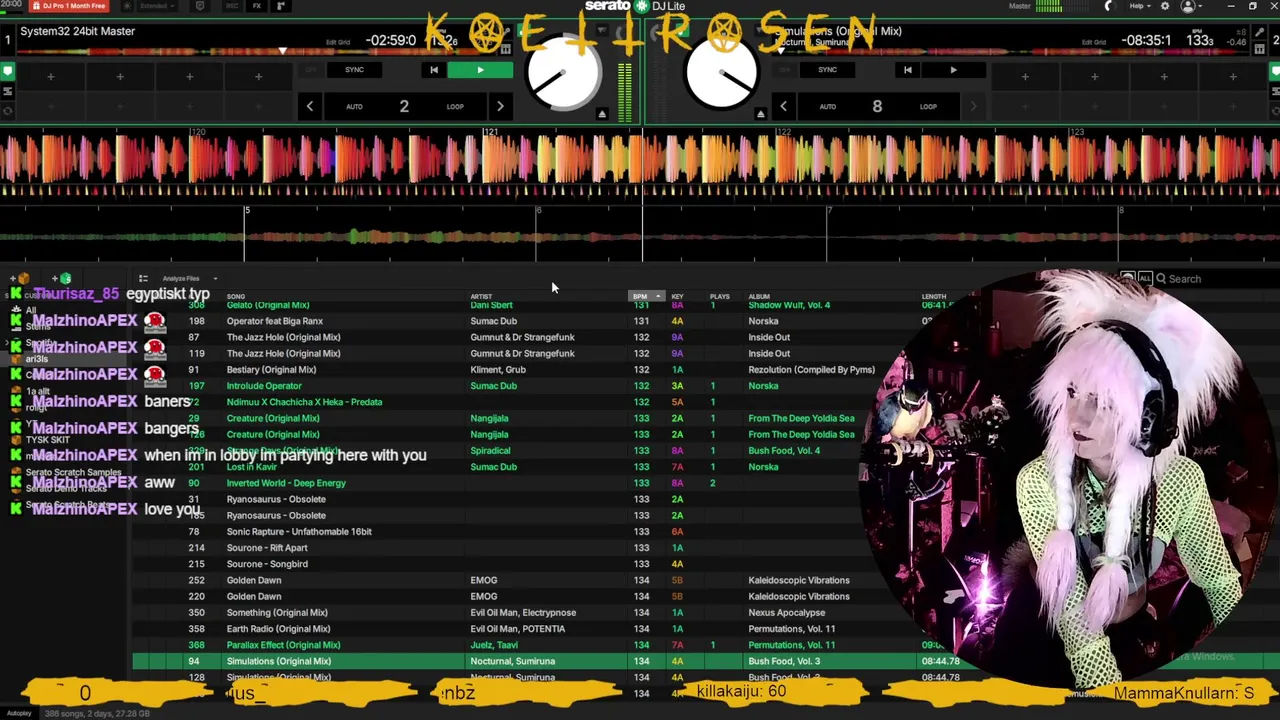The height and width of the screenshot is (720, 1280).
Task: Enable SYNC on right deck
Action: pos(827,70)
